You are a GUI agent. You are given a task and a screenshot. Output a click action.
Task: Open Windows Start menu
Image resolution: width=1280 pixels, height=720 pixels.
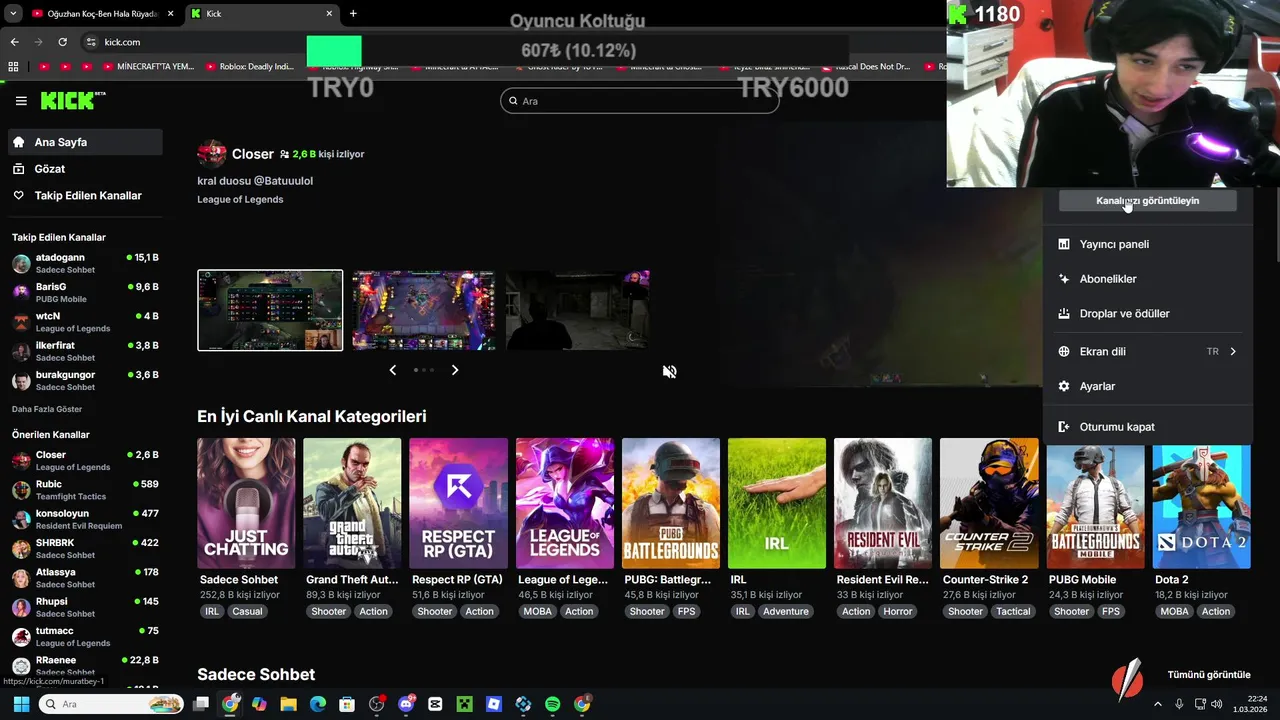point(21,704)
